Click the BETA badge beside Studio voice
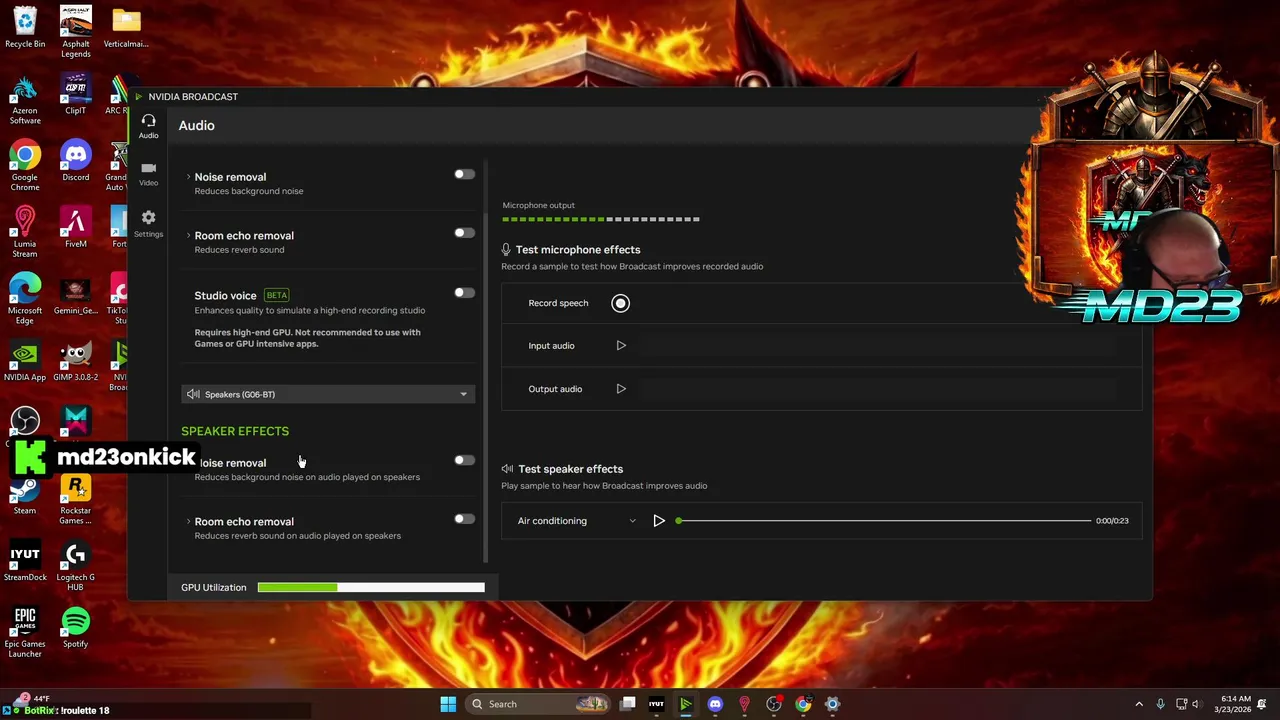Viewport: 1280px width, 720px height. [x=277, y=295]
